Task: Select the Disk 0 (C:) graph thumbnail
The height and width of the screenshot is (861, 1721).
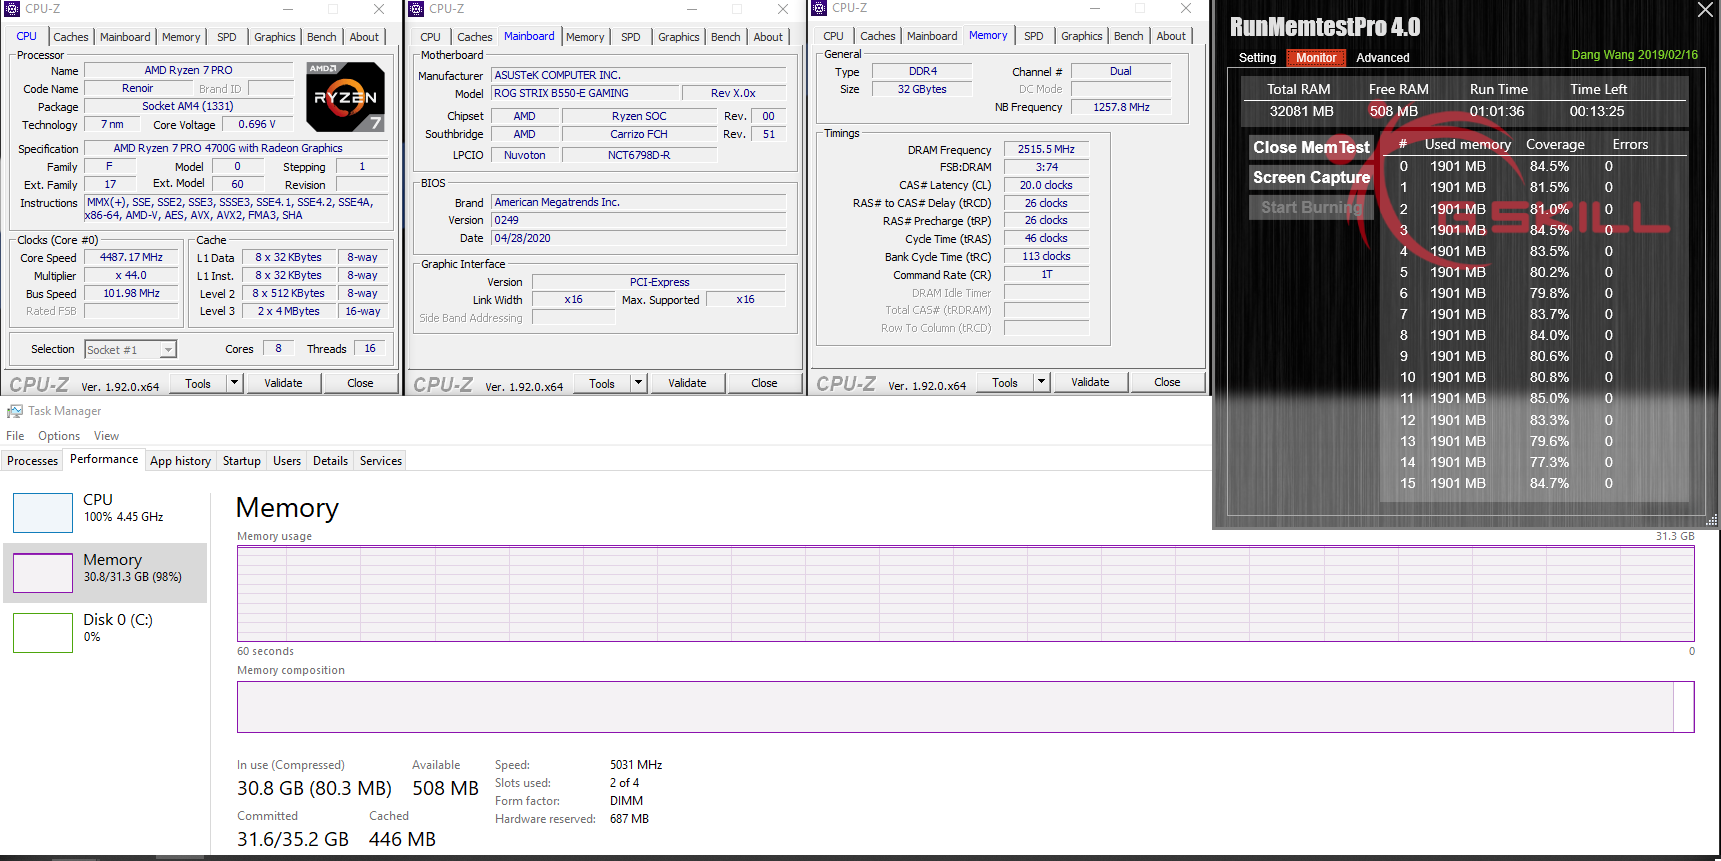Action: 43,633
